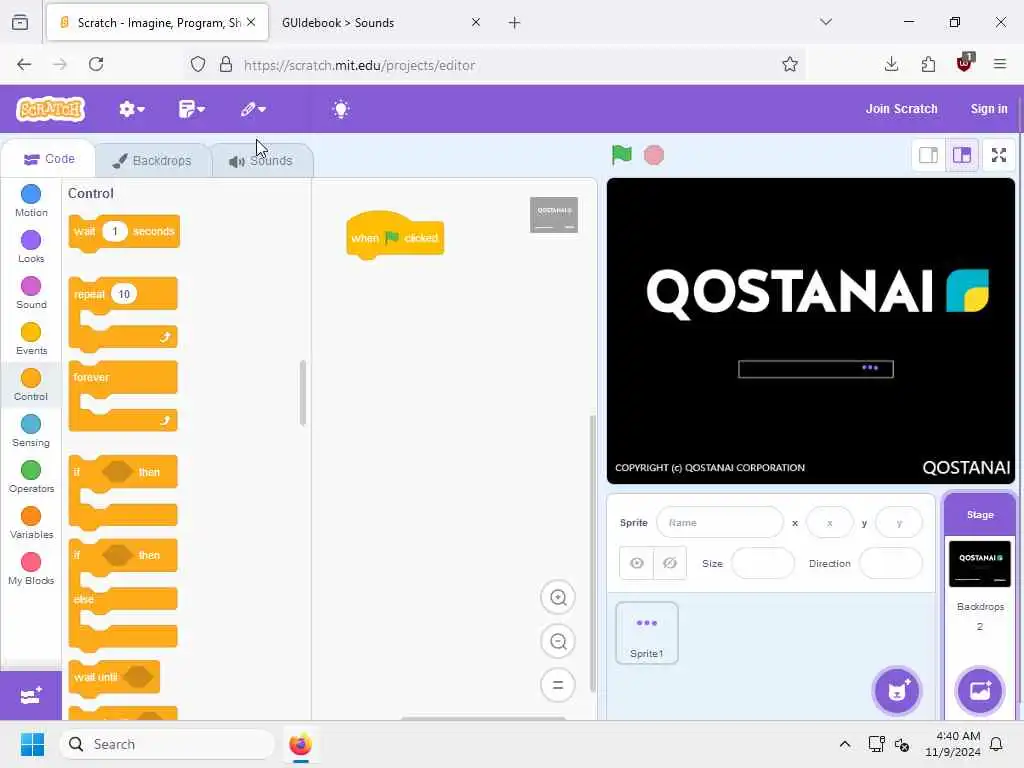
Task: Click the workspace vertical scrollbar
Action: click(x=592, y=552)
